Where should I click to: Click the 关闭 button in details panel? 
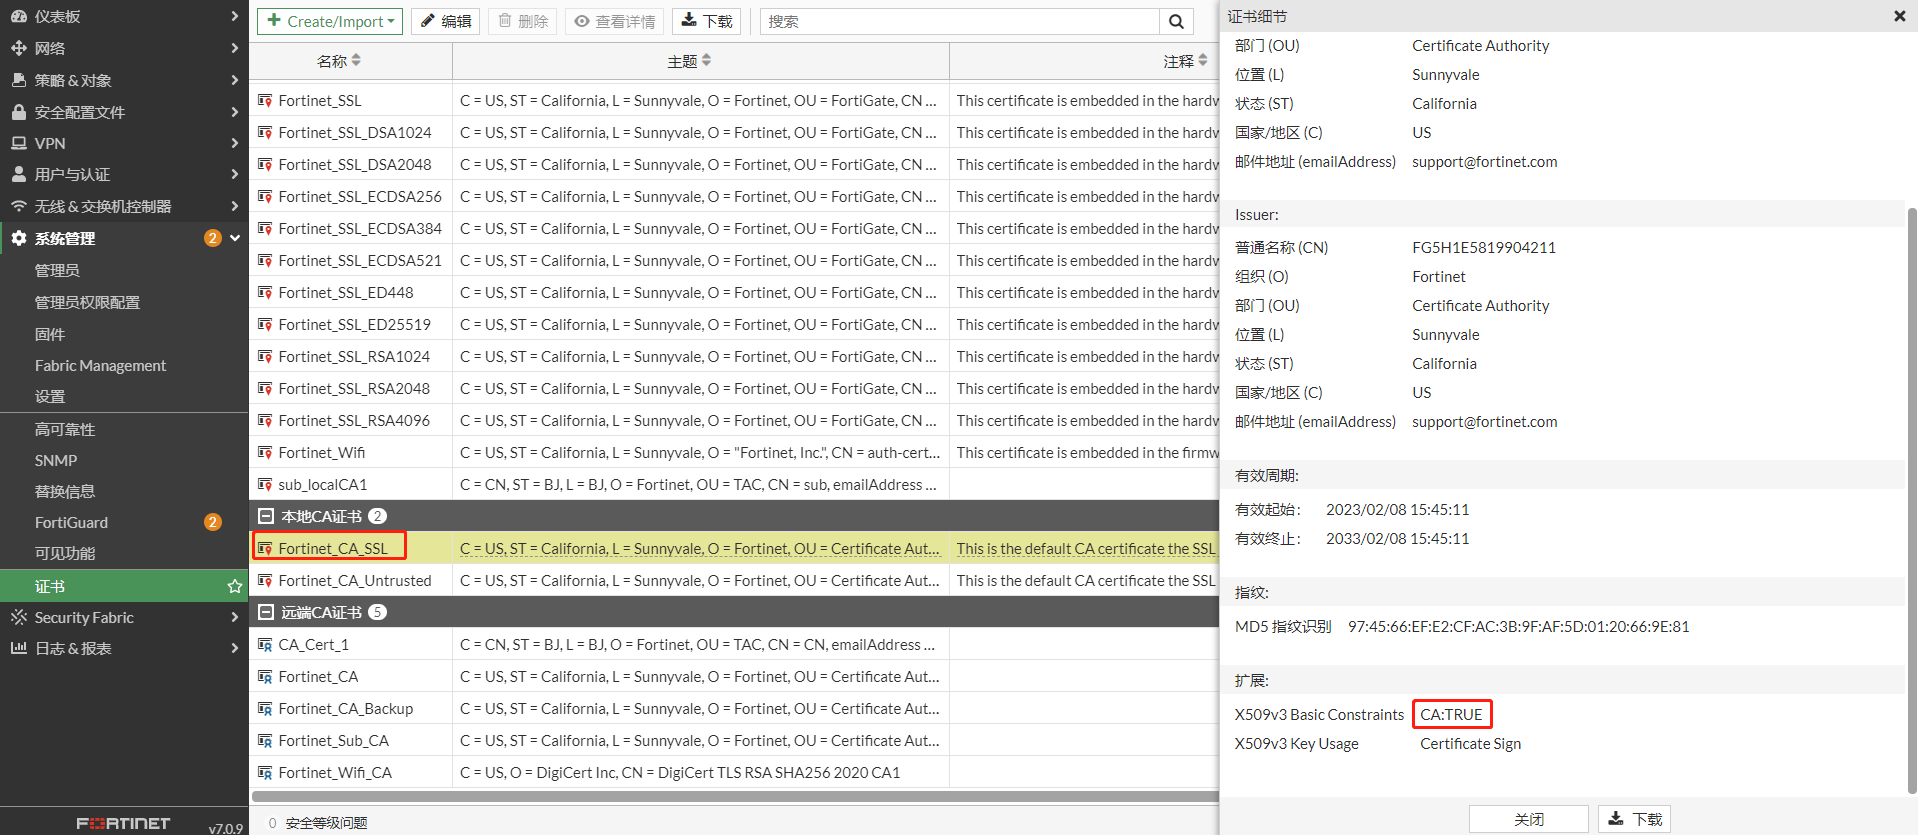pyautogui.click(x=1528, y=819)
